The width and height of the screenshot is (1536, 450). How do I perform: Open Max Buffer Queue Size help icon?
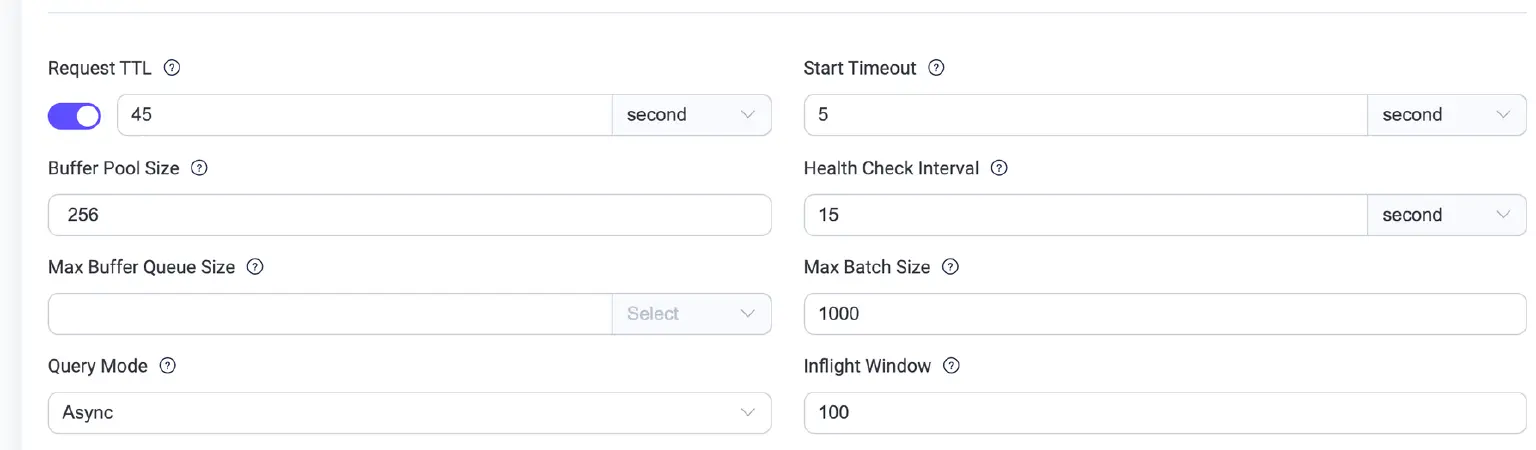[255, 267]
